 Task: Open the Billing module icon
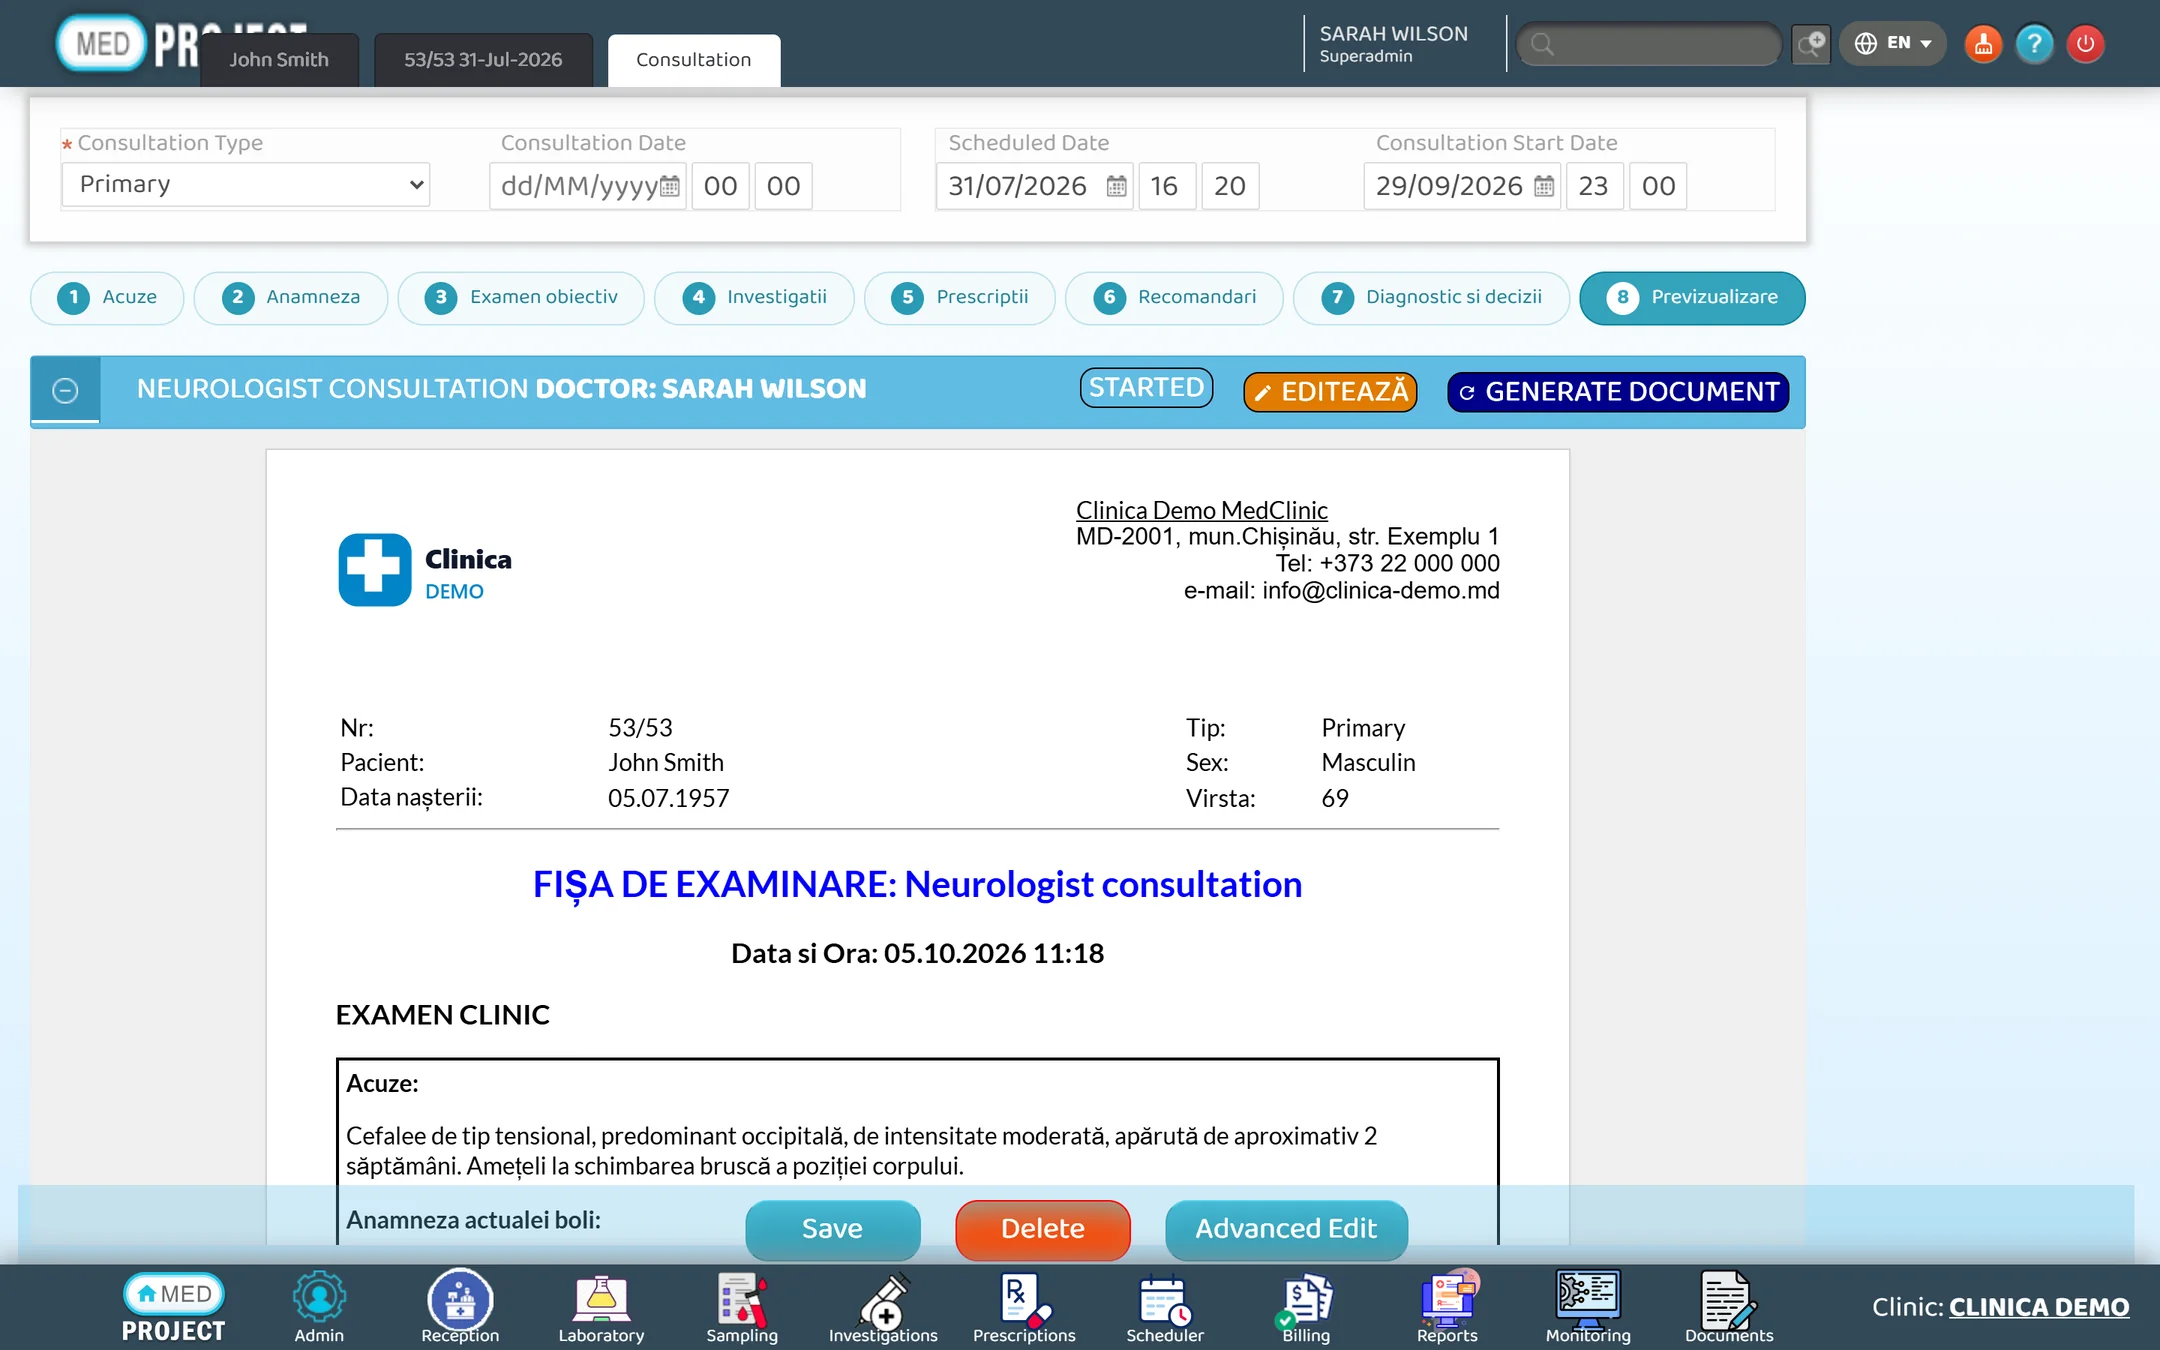click(1306, 1307)
